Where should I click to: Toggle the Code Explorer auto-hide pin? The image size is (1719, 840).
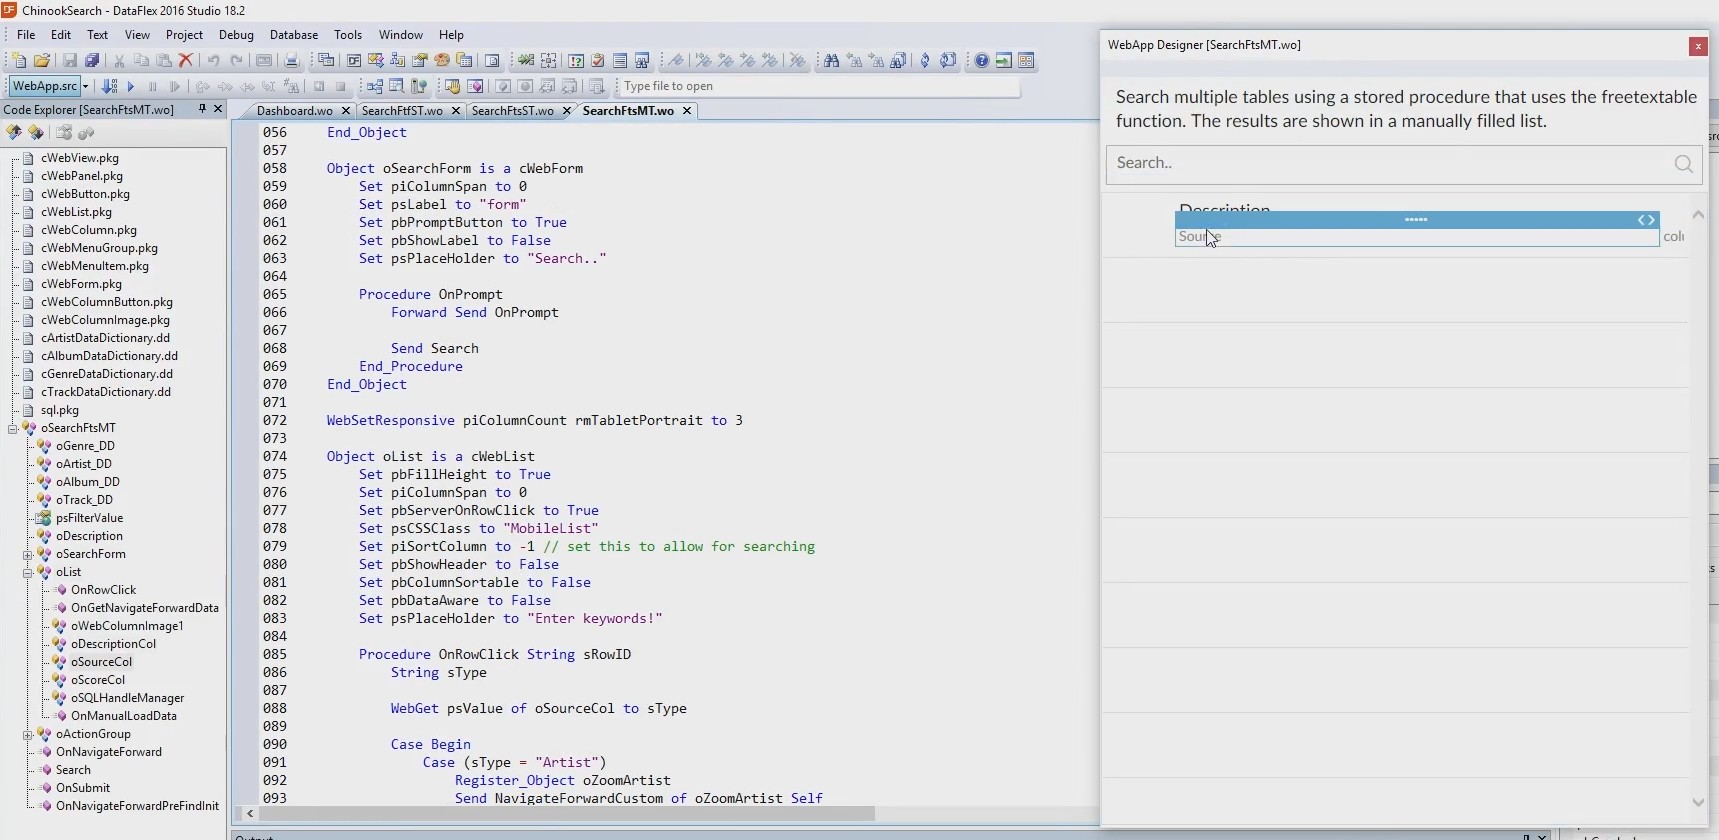(202, 109)
